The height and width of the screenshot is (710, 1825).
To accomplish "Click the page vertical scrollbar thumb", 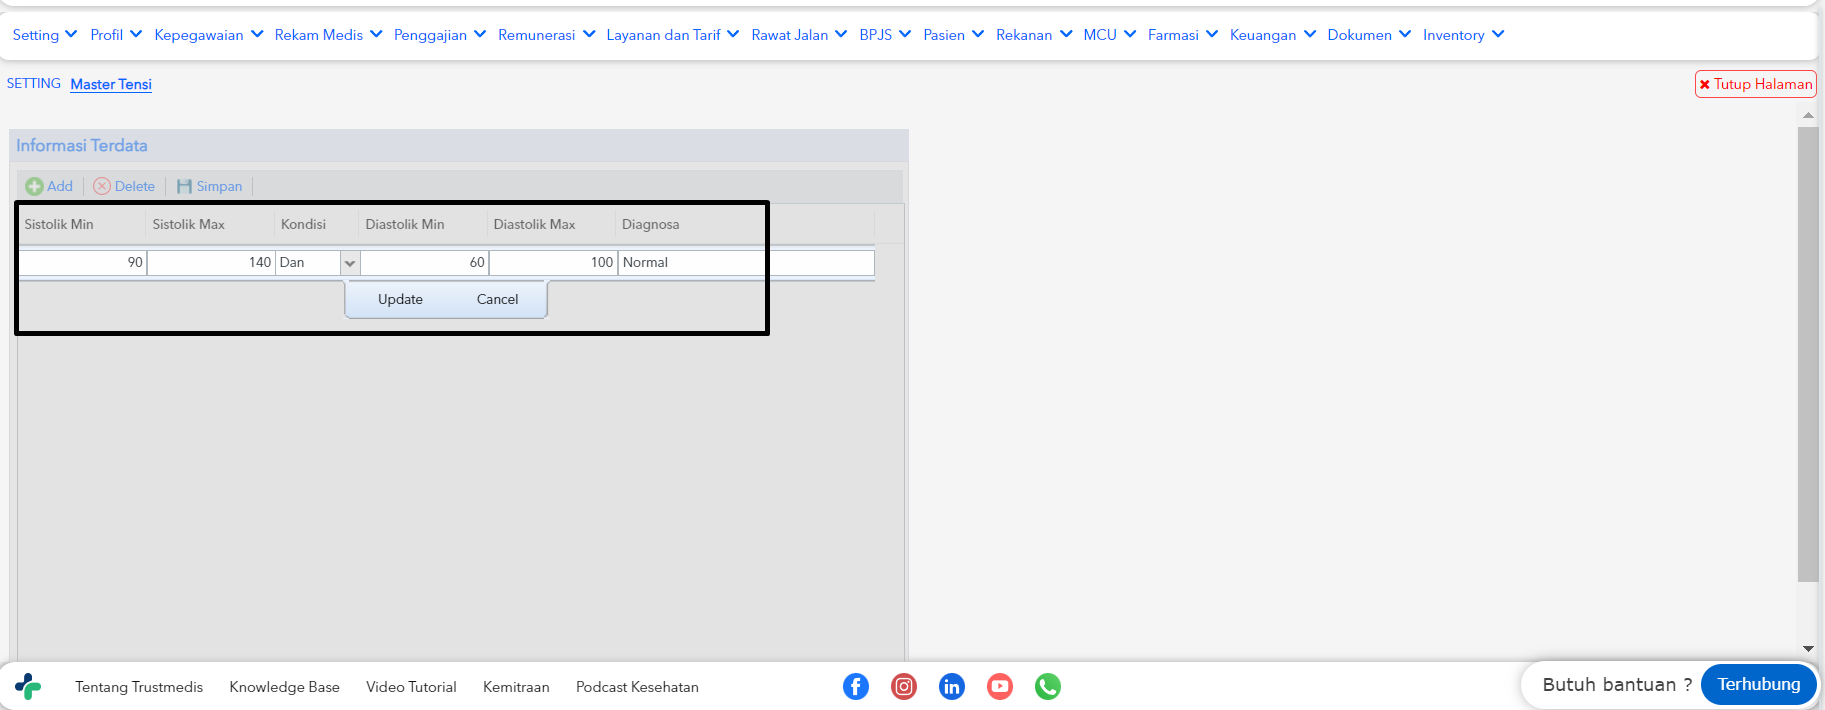I will [x=1807, y=354].
